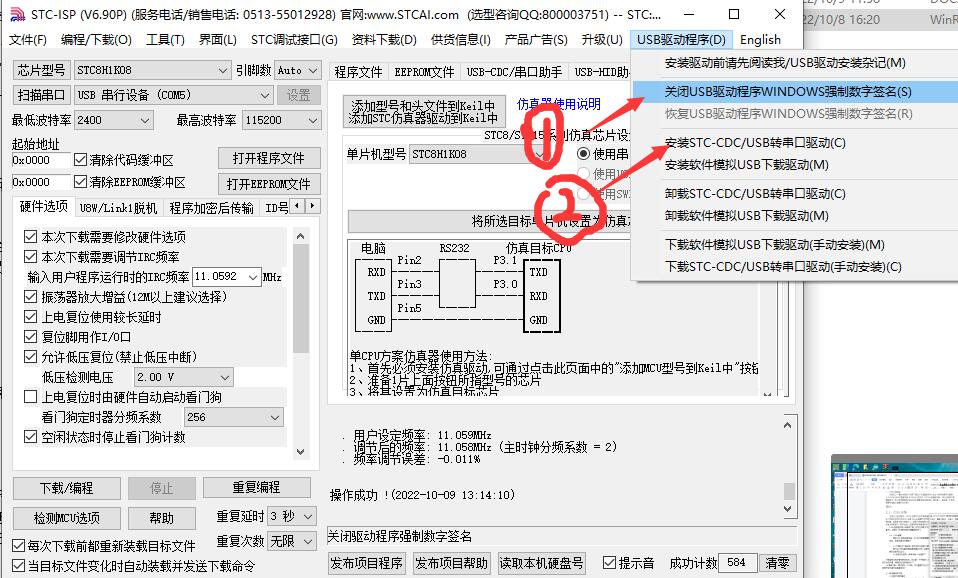Uncheck 本次下载需要调节IRC频率
The width and height of the screenshot is (958, 578).
[x=30, y=257]
